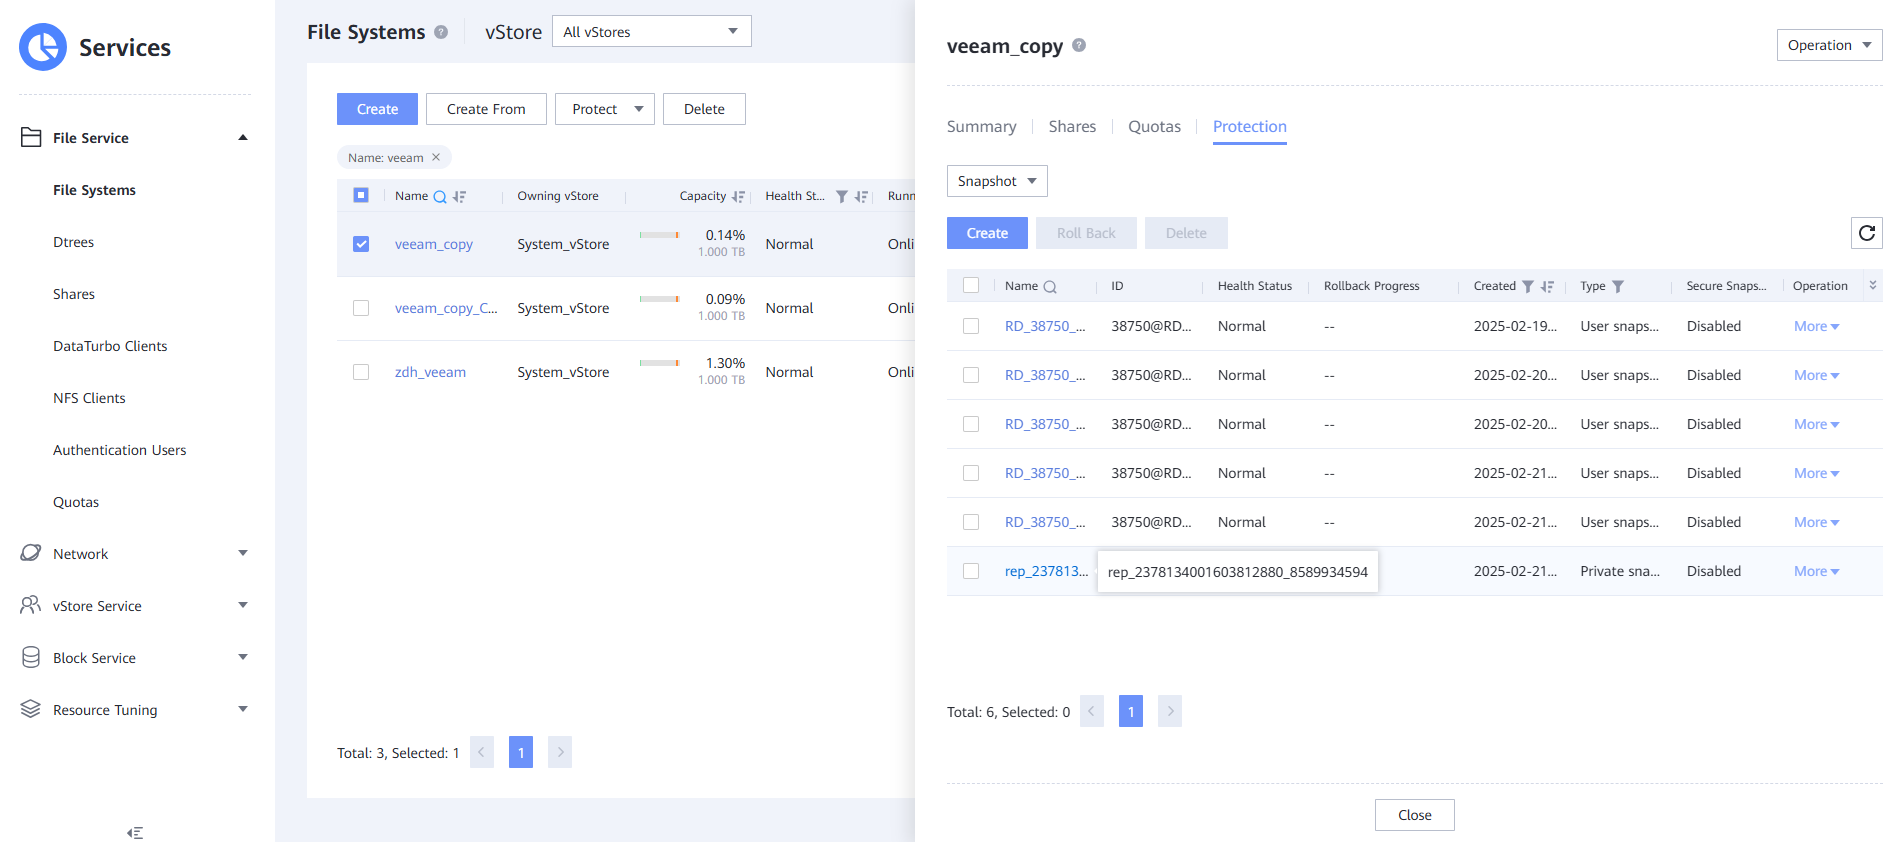
Task: Uncheck the veeam_copy file system checkbox
Action: point(361,244)
